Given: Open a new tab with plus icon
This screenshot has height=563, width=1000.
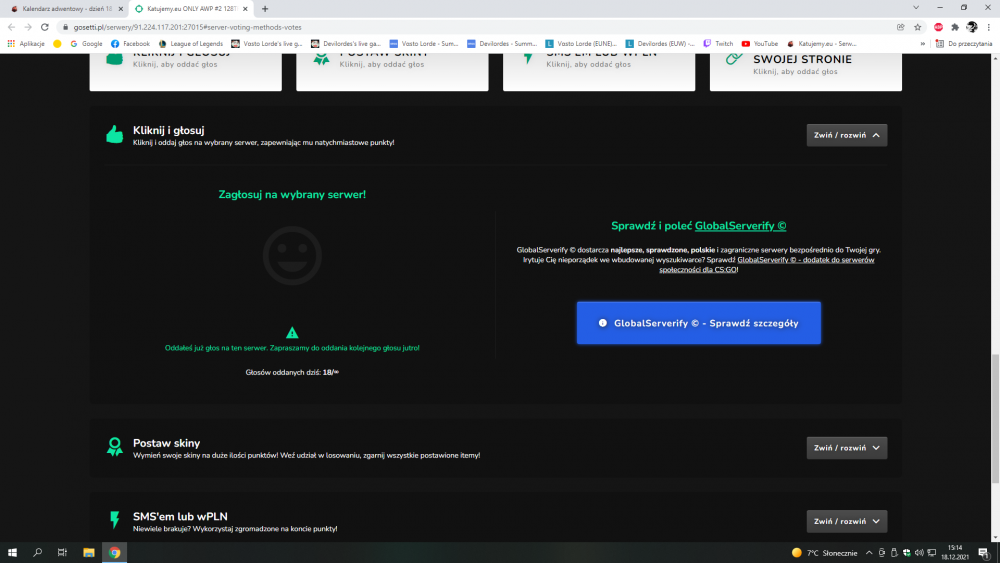Looking at the screenshot, I should 265,8.
